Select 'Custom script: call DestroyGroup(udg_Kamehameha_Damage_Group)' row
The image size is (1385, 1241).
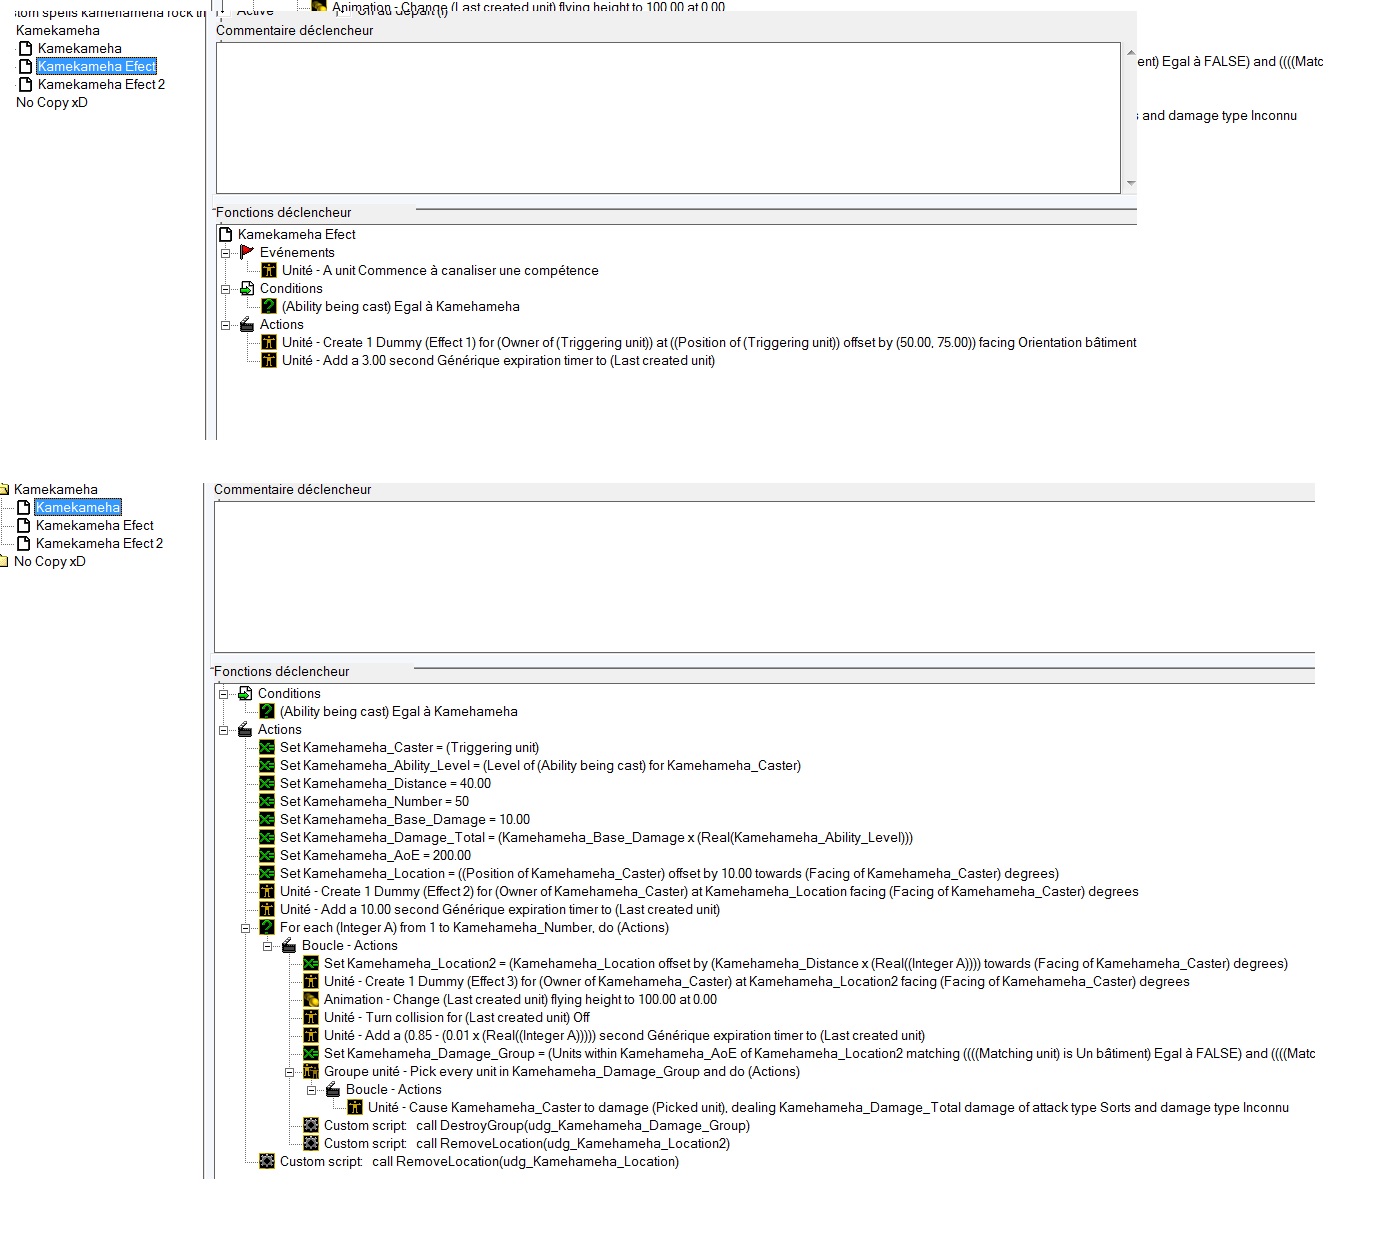point(537,1125)
